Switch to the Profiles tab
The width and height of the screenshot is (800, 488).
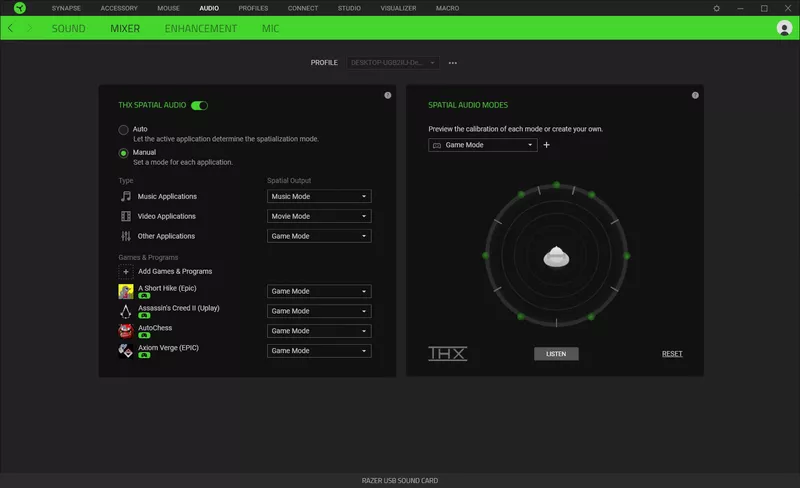click(x=253, y=8)
